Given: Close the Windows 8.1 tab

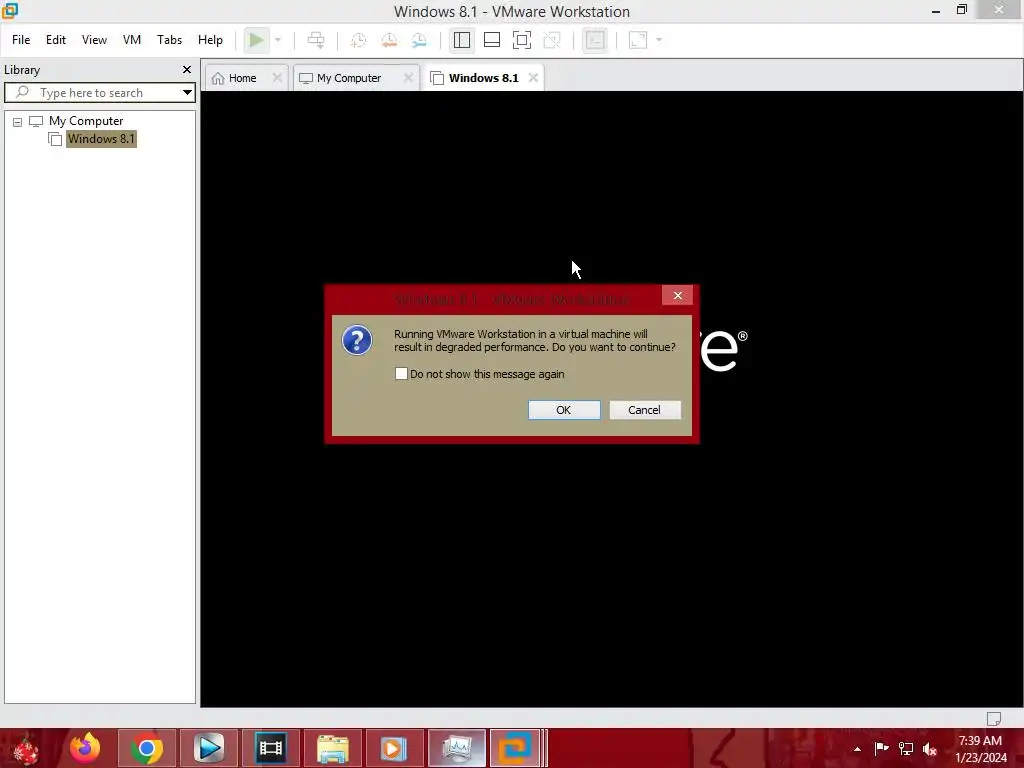Looking at the screenshot, I should pyautogui.click(x=533, y=78).
